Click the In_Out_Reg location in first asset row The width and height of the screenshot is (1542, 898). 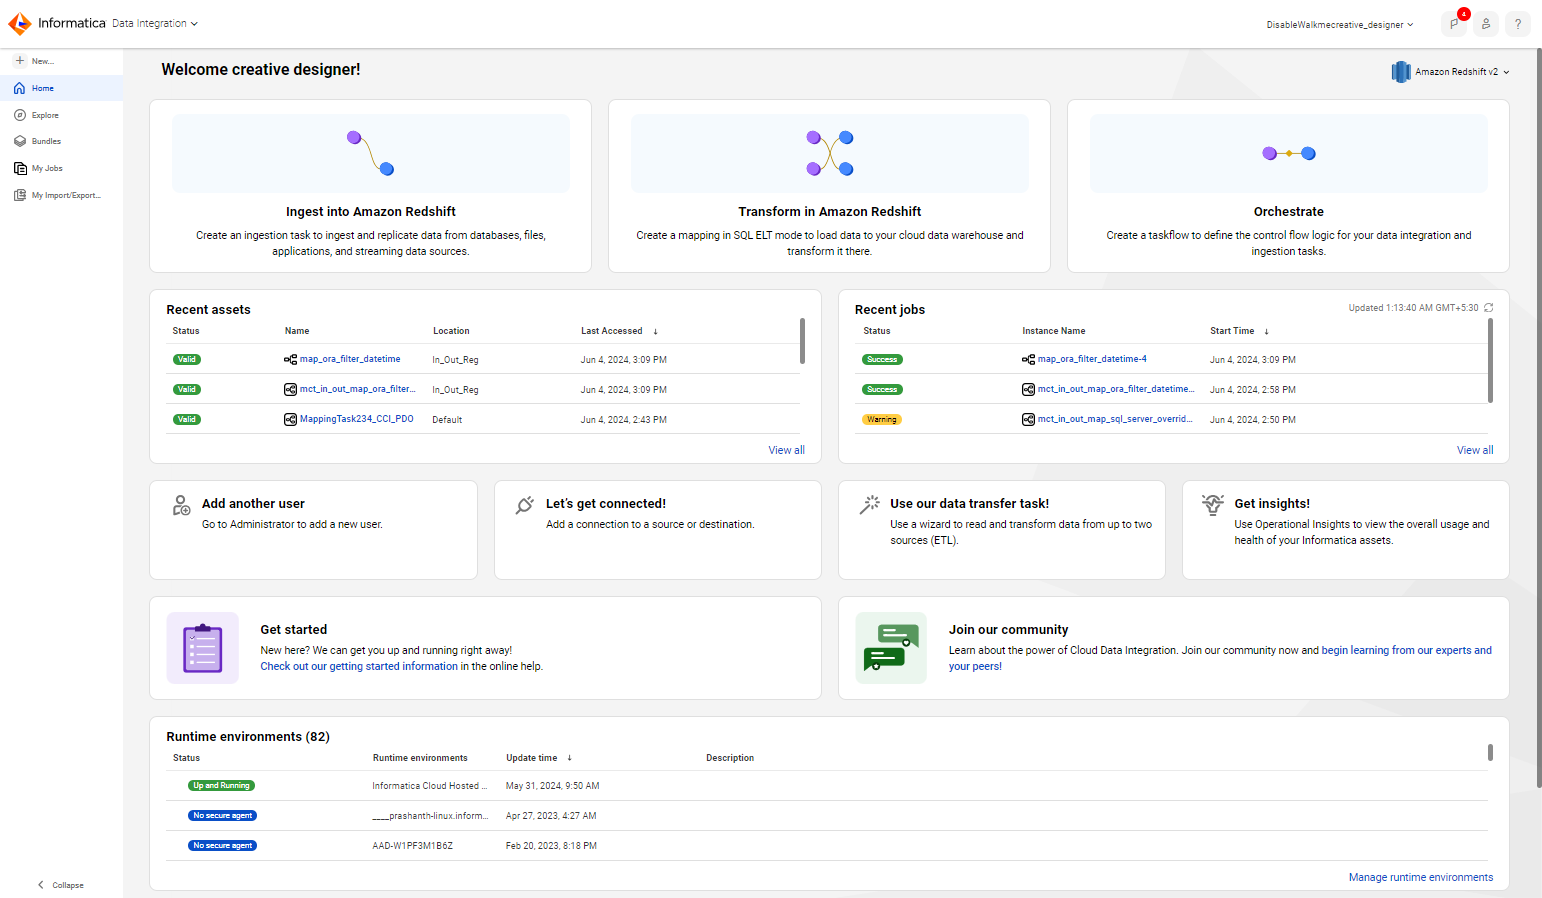click(x=455, y=360)
